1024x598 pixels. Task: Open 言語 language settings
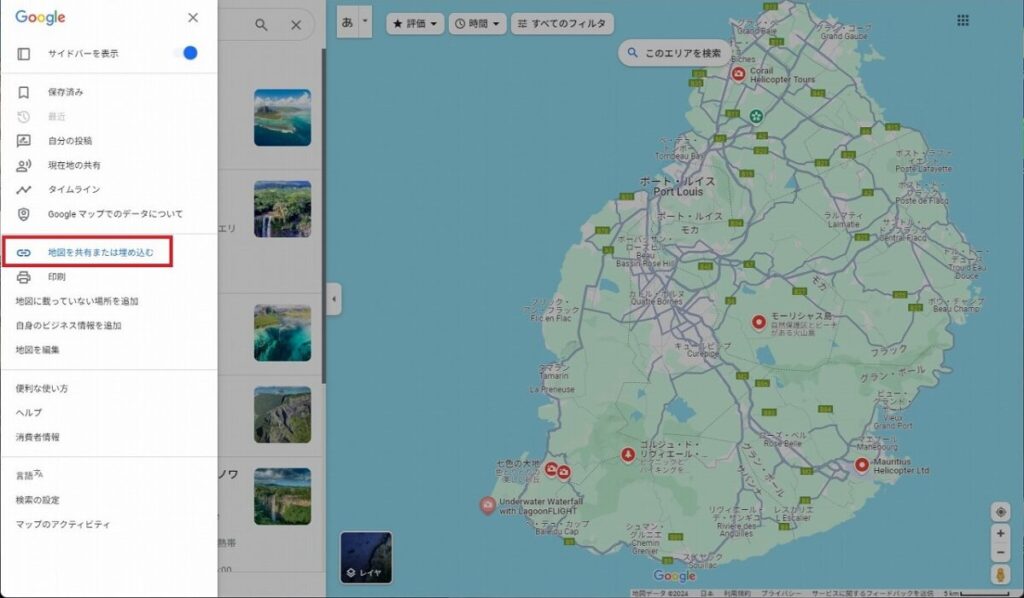click(29, 475)
